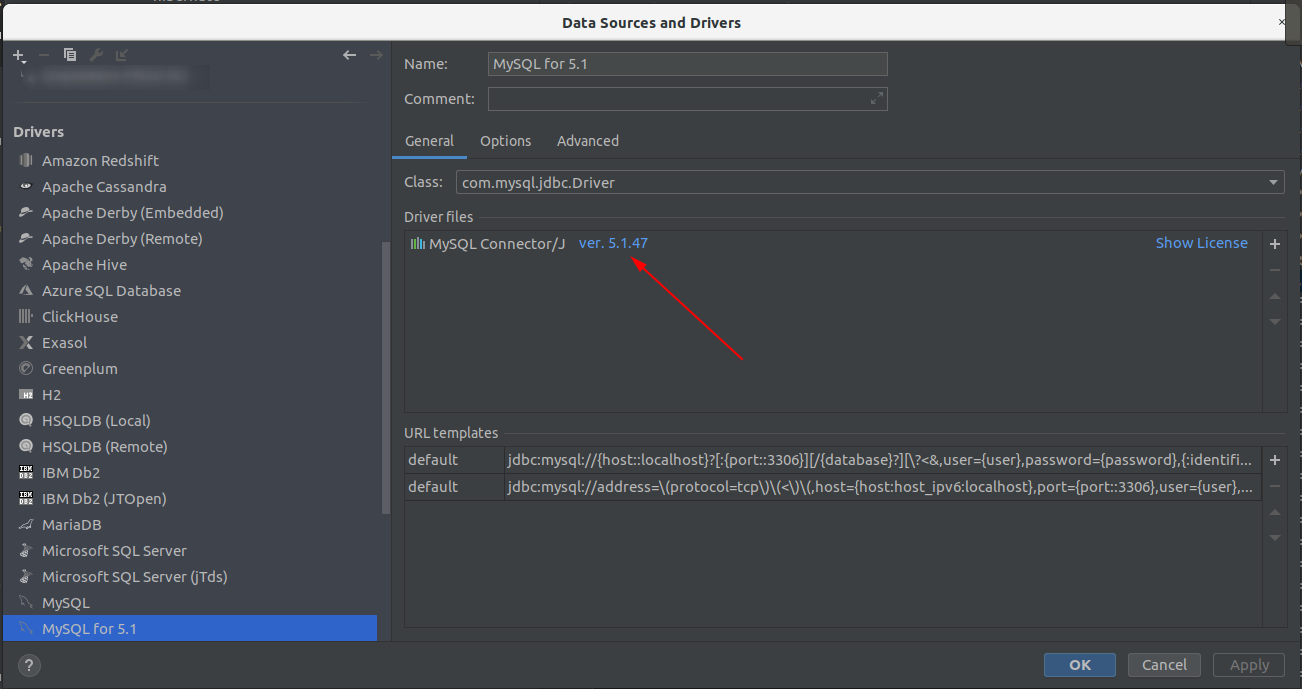Add a new data source with plus icon

(x=19, y=56)
